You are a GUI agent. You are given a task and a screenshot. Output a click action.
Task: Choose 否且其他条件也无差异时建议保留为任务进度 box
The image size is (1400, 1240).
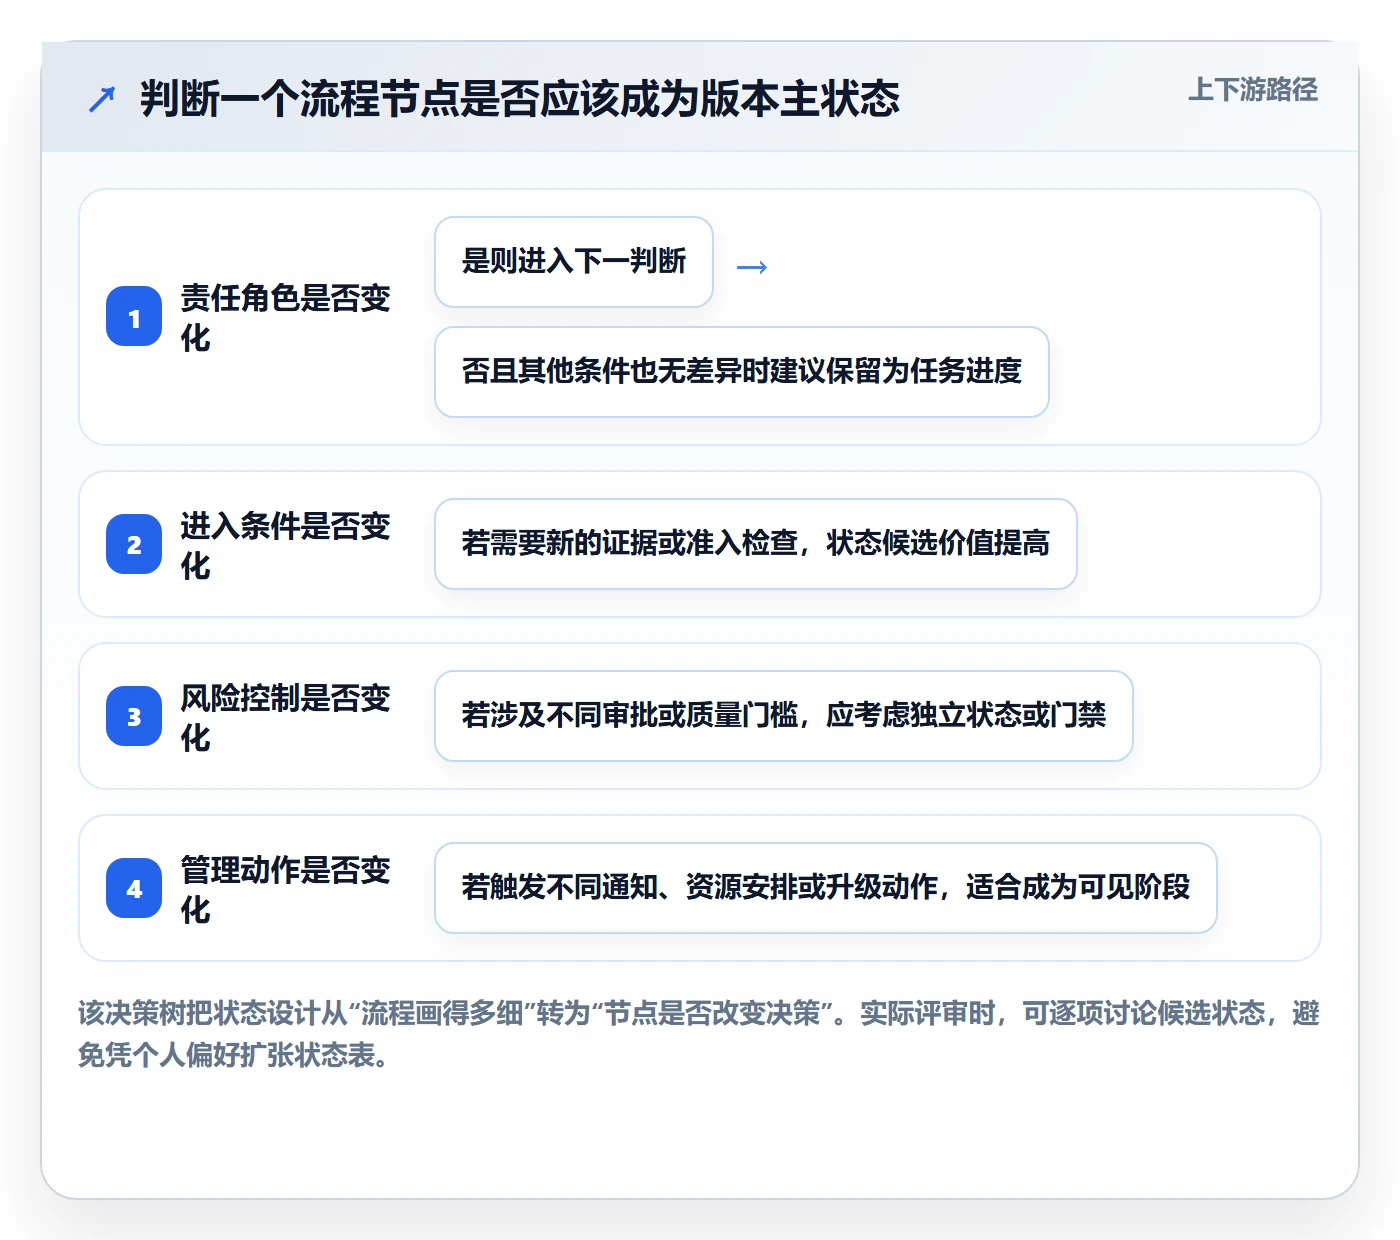tap(742, 372)
